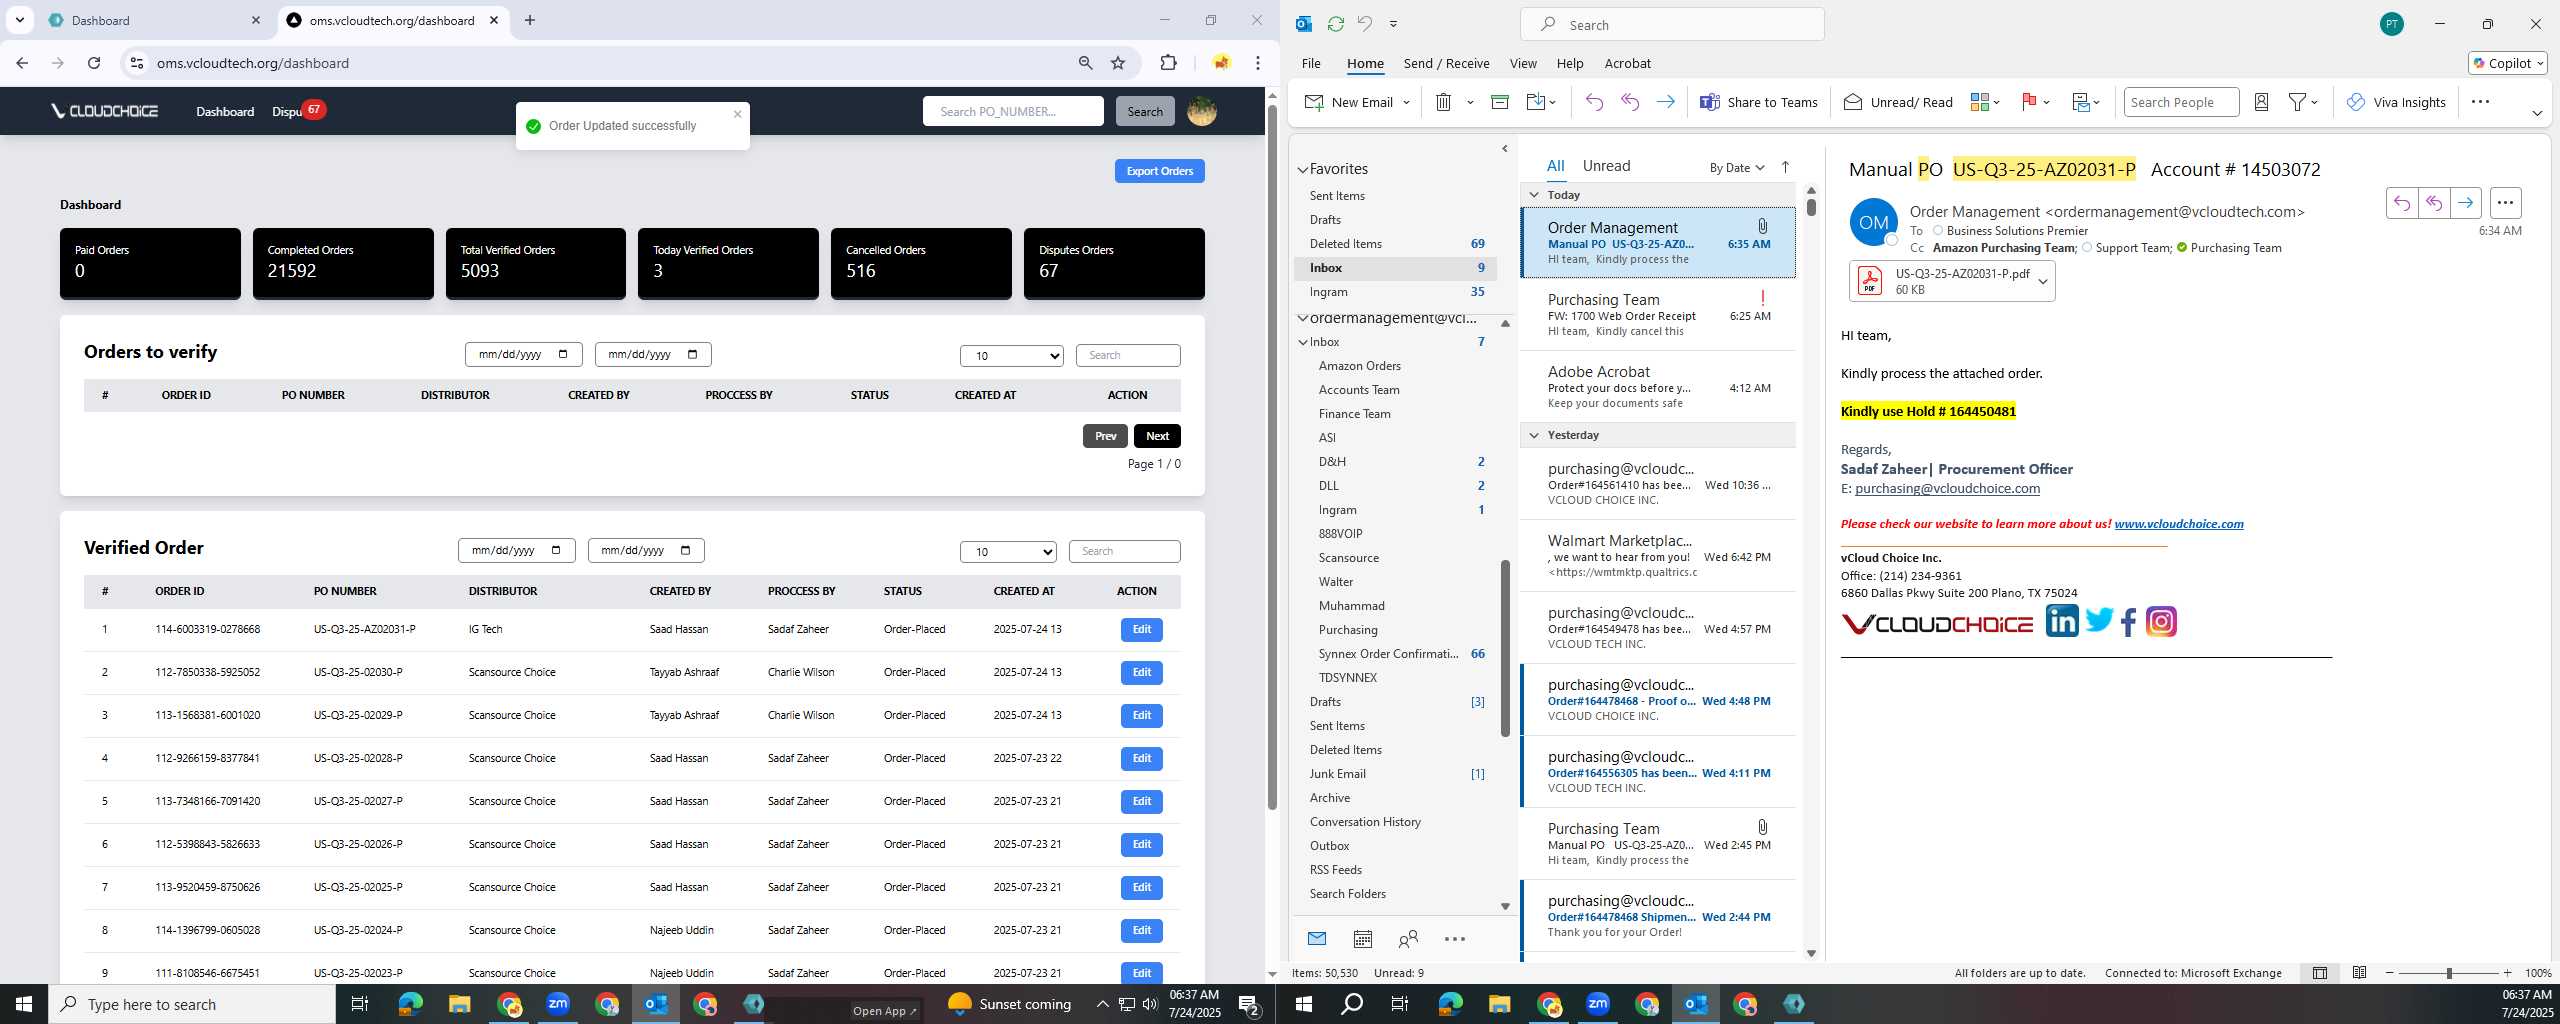Screen dimensions: 2560x1024
Task: Open the www.vcloudchoice.com link in email
Action: (x=2178, y=524)
